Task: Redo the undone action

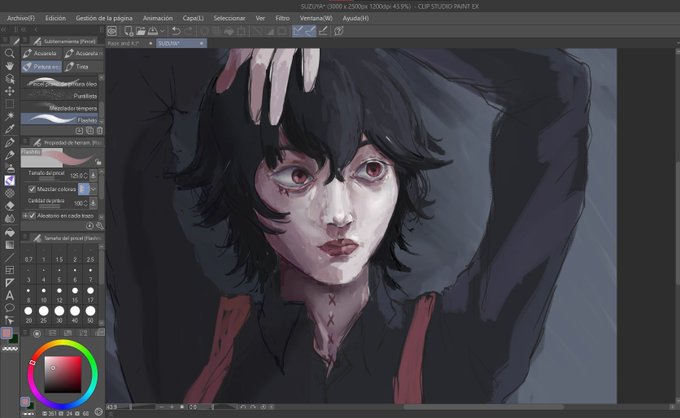Action: click(x=189, y=31)
